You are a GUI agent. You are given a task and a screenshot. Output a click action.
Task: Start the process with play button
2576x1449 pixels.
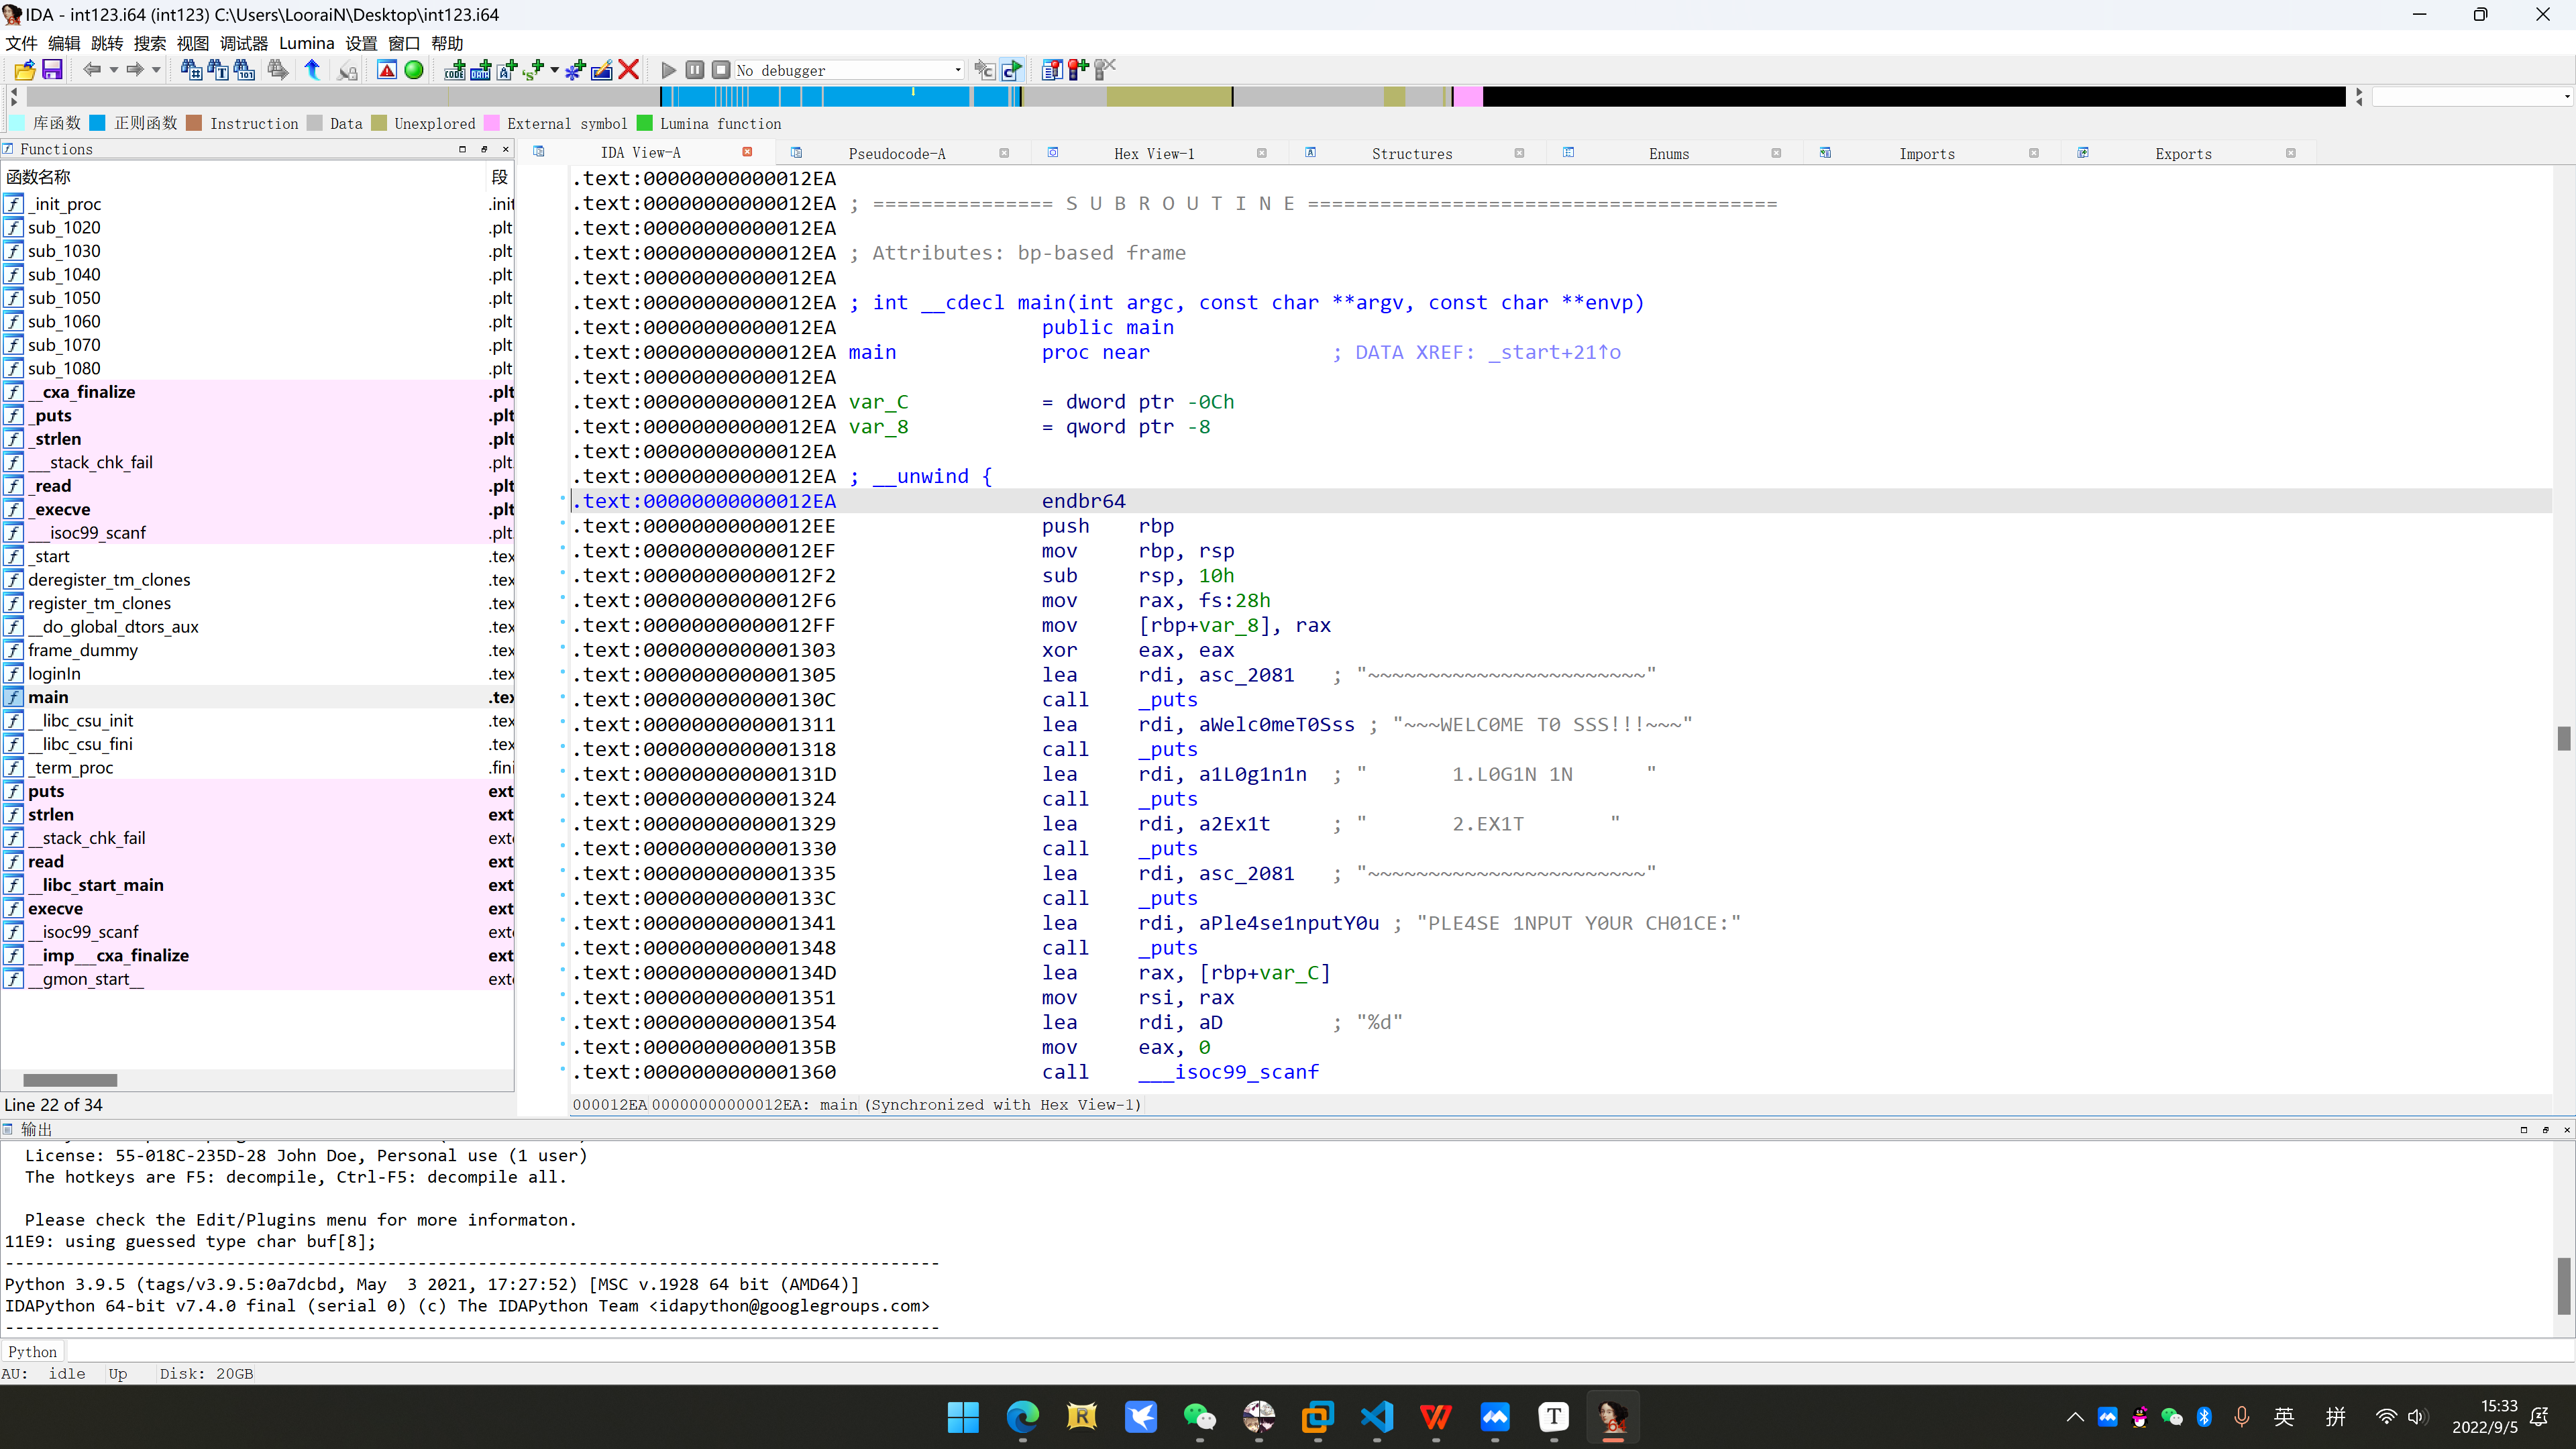point(669,70)
